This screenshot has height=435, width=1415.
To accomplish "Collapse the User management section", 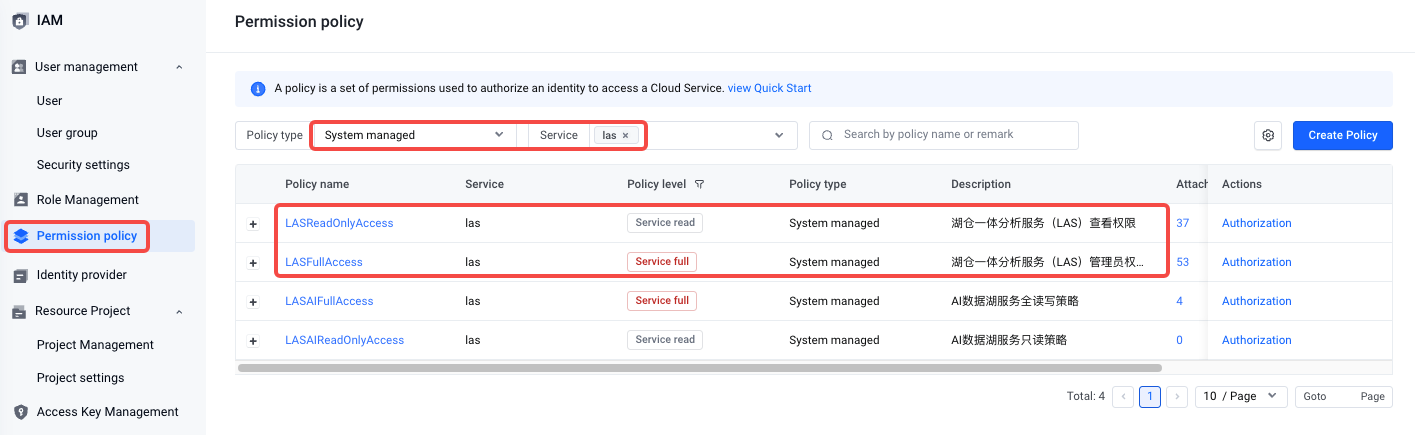I will coord(179,67).
